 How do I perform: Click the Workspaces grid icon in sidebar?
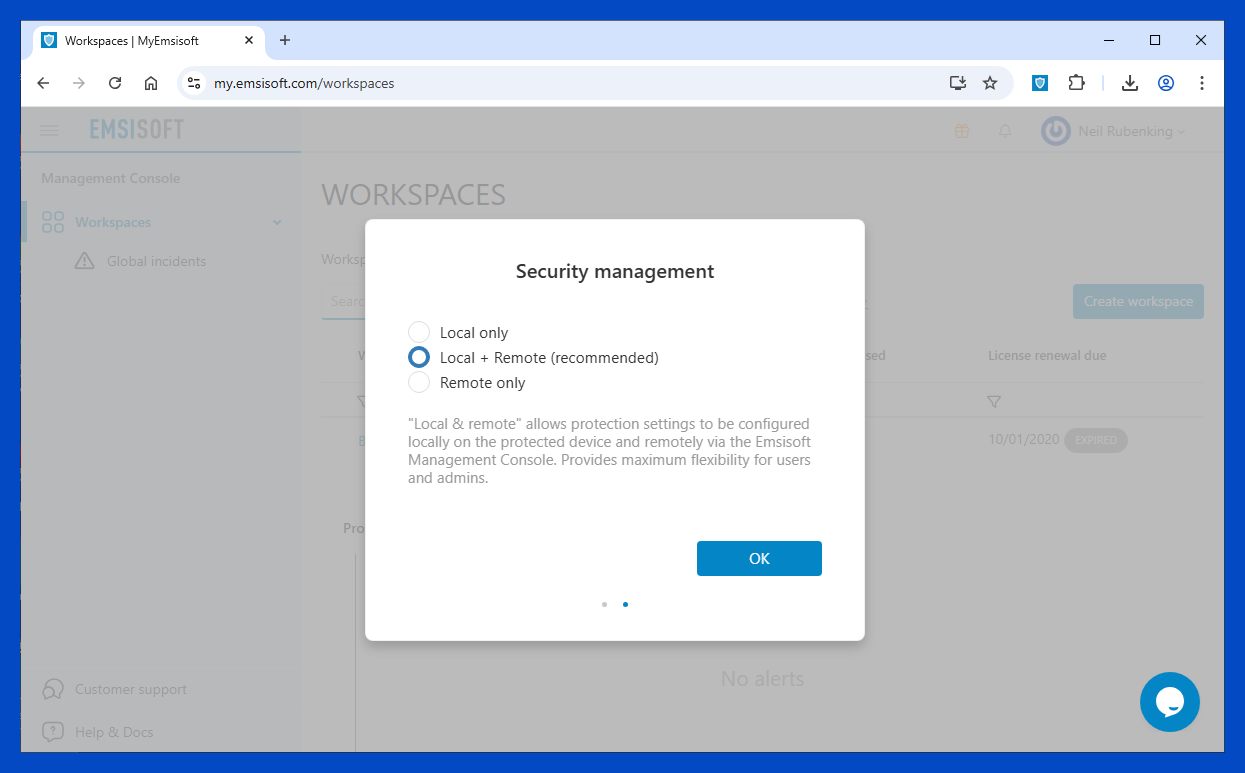pyautogui.click(x=53, y=222)
